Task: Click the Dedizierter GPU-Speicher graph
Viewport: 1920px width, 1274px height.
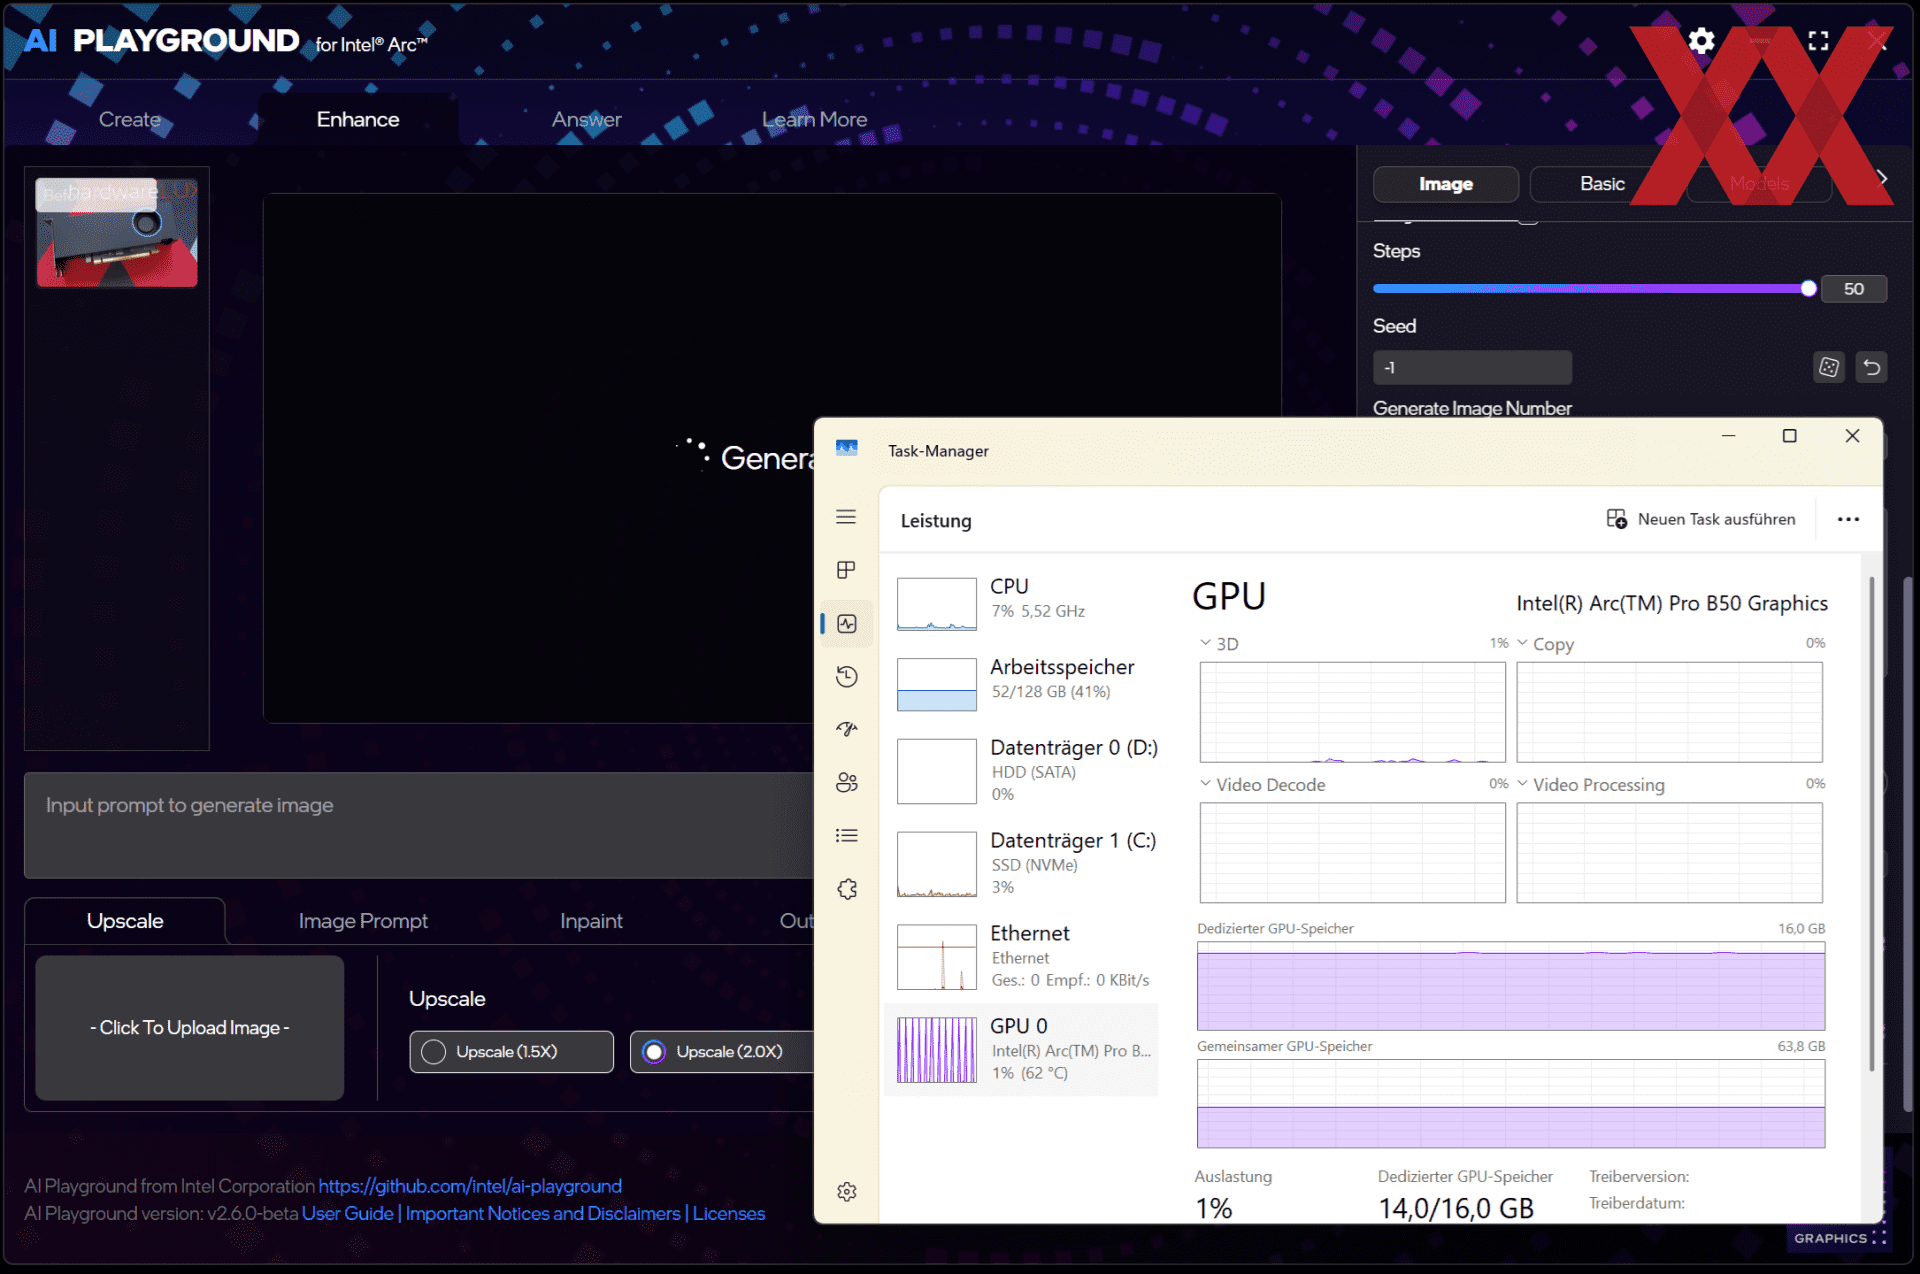Action: [x=1511, y=986]
